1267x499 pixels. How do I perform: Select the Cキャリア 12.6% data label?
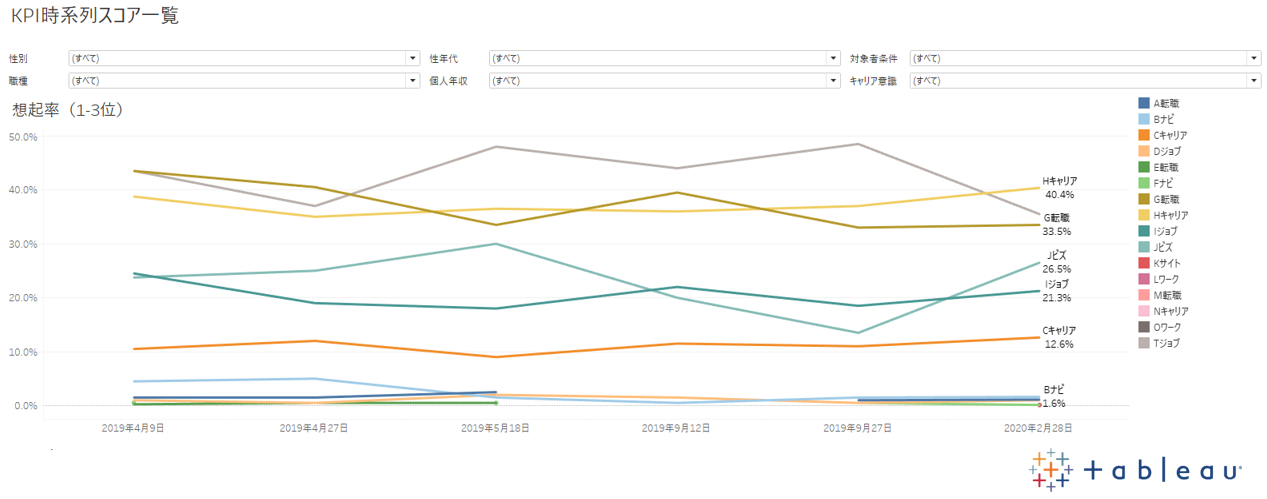1059,337
